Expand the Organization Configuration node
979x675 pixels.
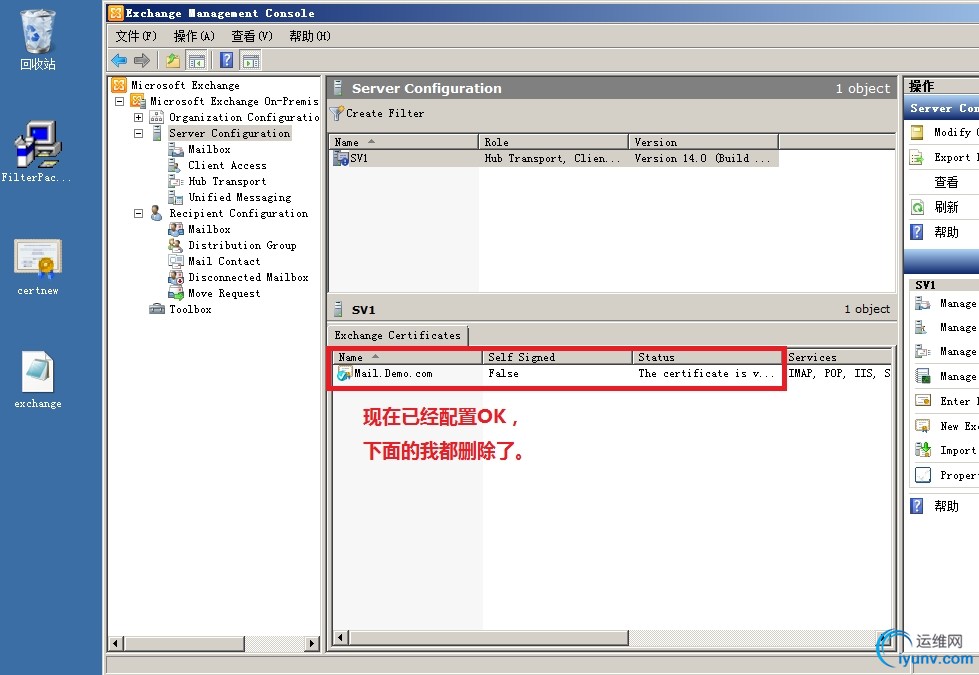tap(139, 117)
